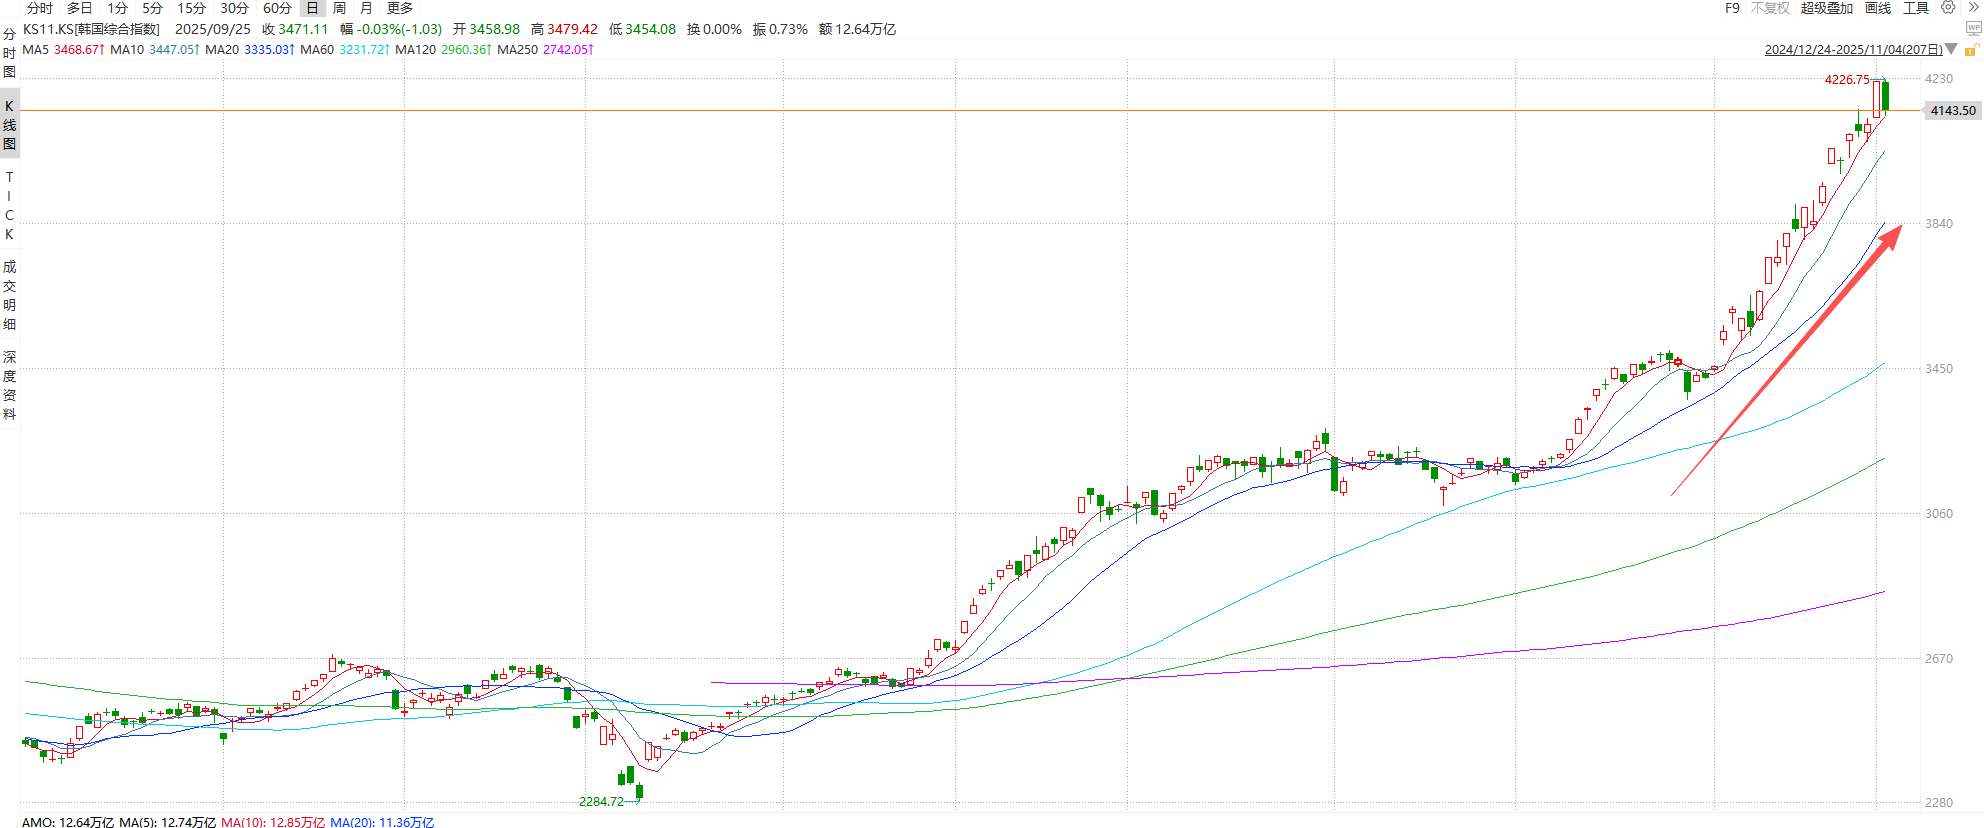1984x828 pixels.
Task: Click the MA20 3335.03 indicator label
Action: pyautogui.click(x=249, y=49)
